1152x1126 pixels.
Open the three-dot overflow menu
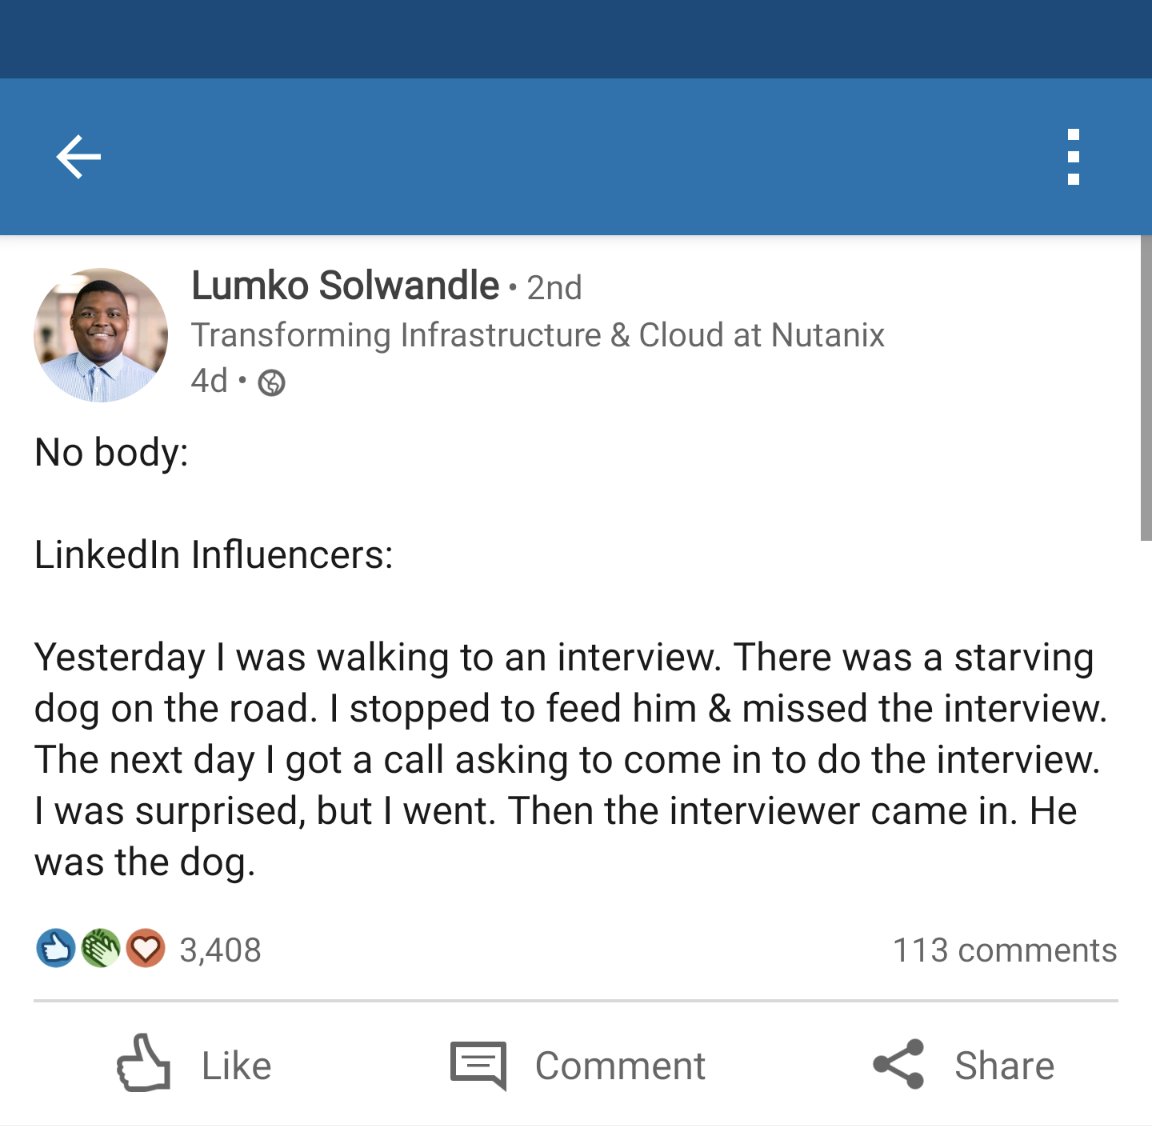click(x=1073, y=157)
